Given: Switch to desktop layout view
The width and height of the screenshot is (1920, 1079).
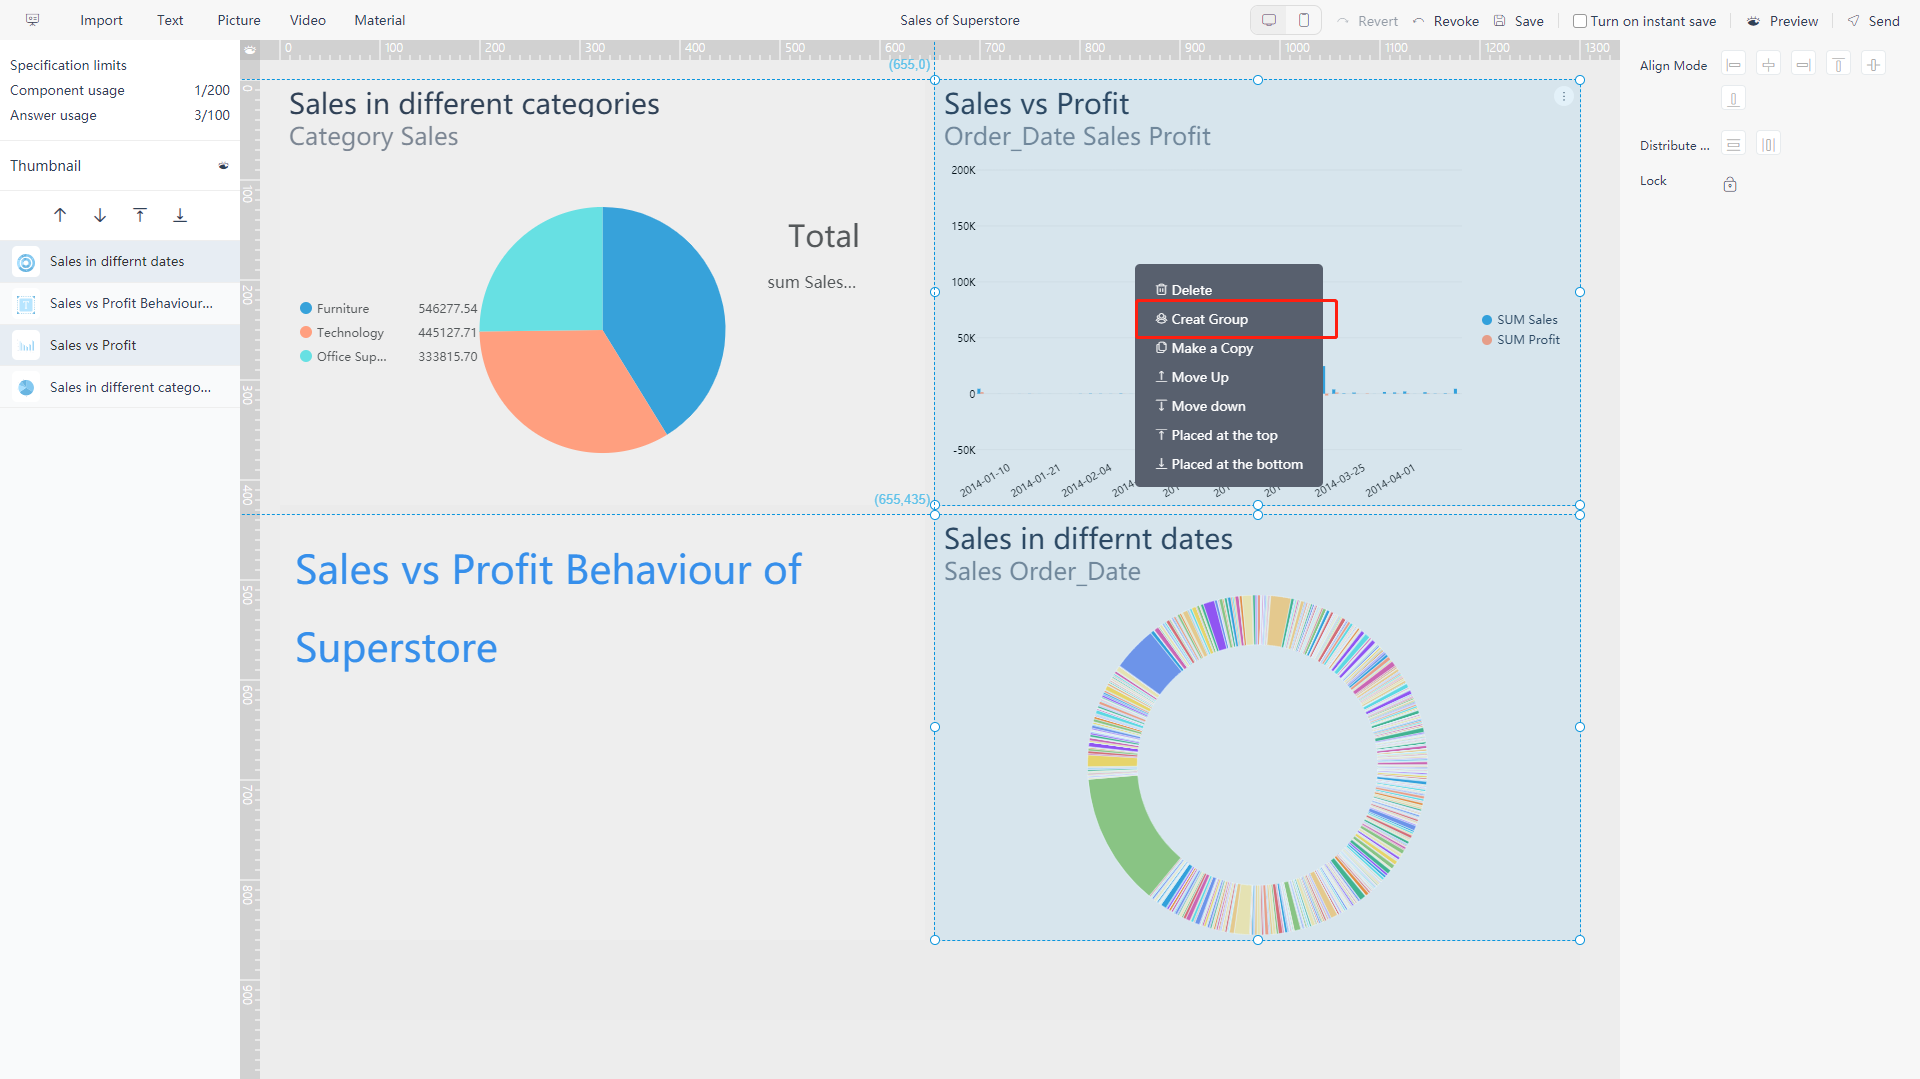Looking at the screenshot, I should (x=1269, y=20).
